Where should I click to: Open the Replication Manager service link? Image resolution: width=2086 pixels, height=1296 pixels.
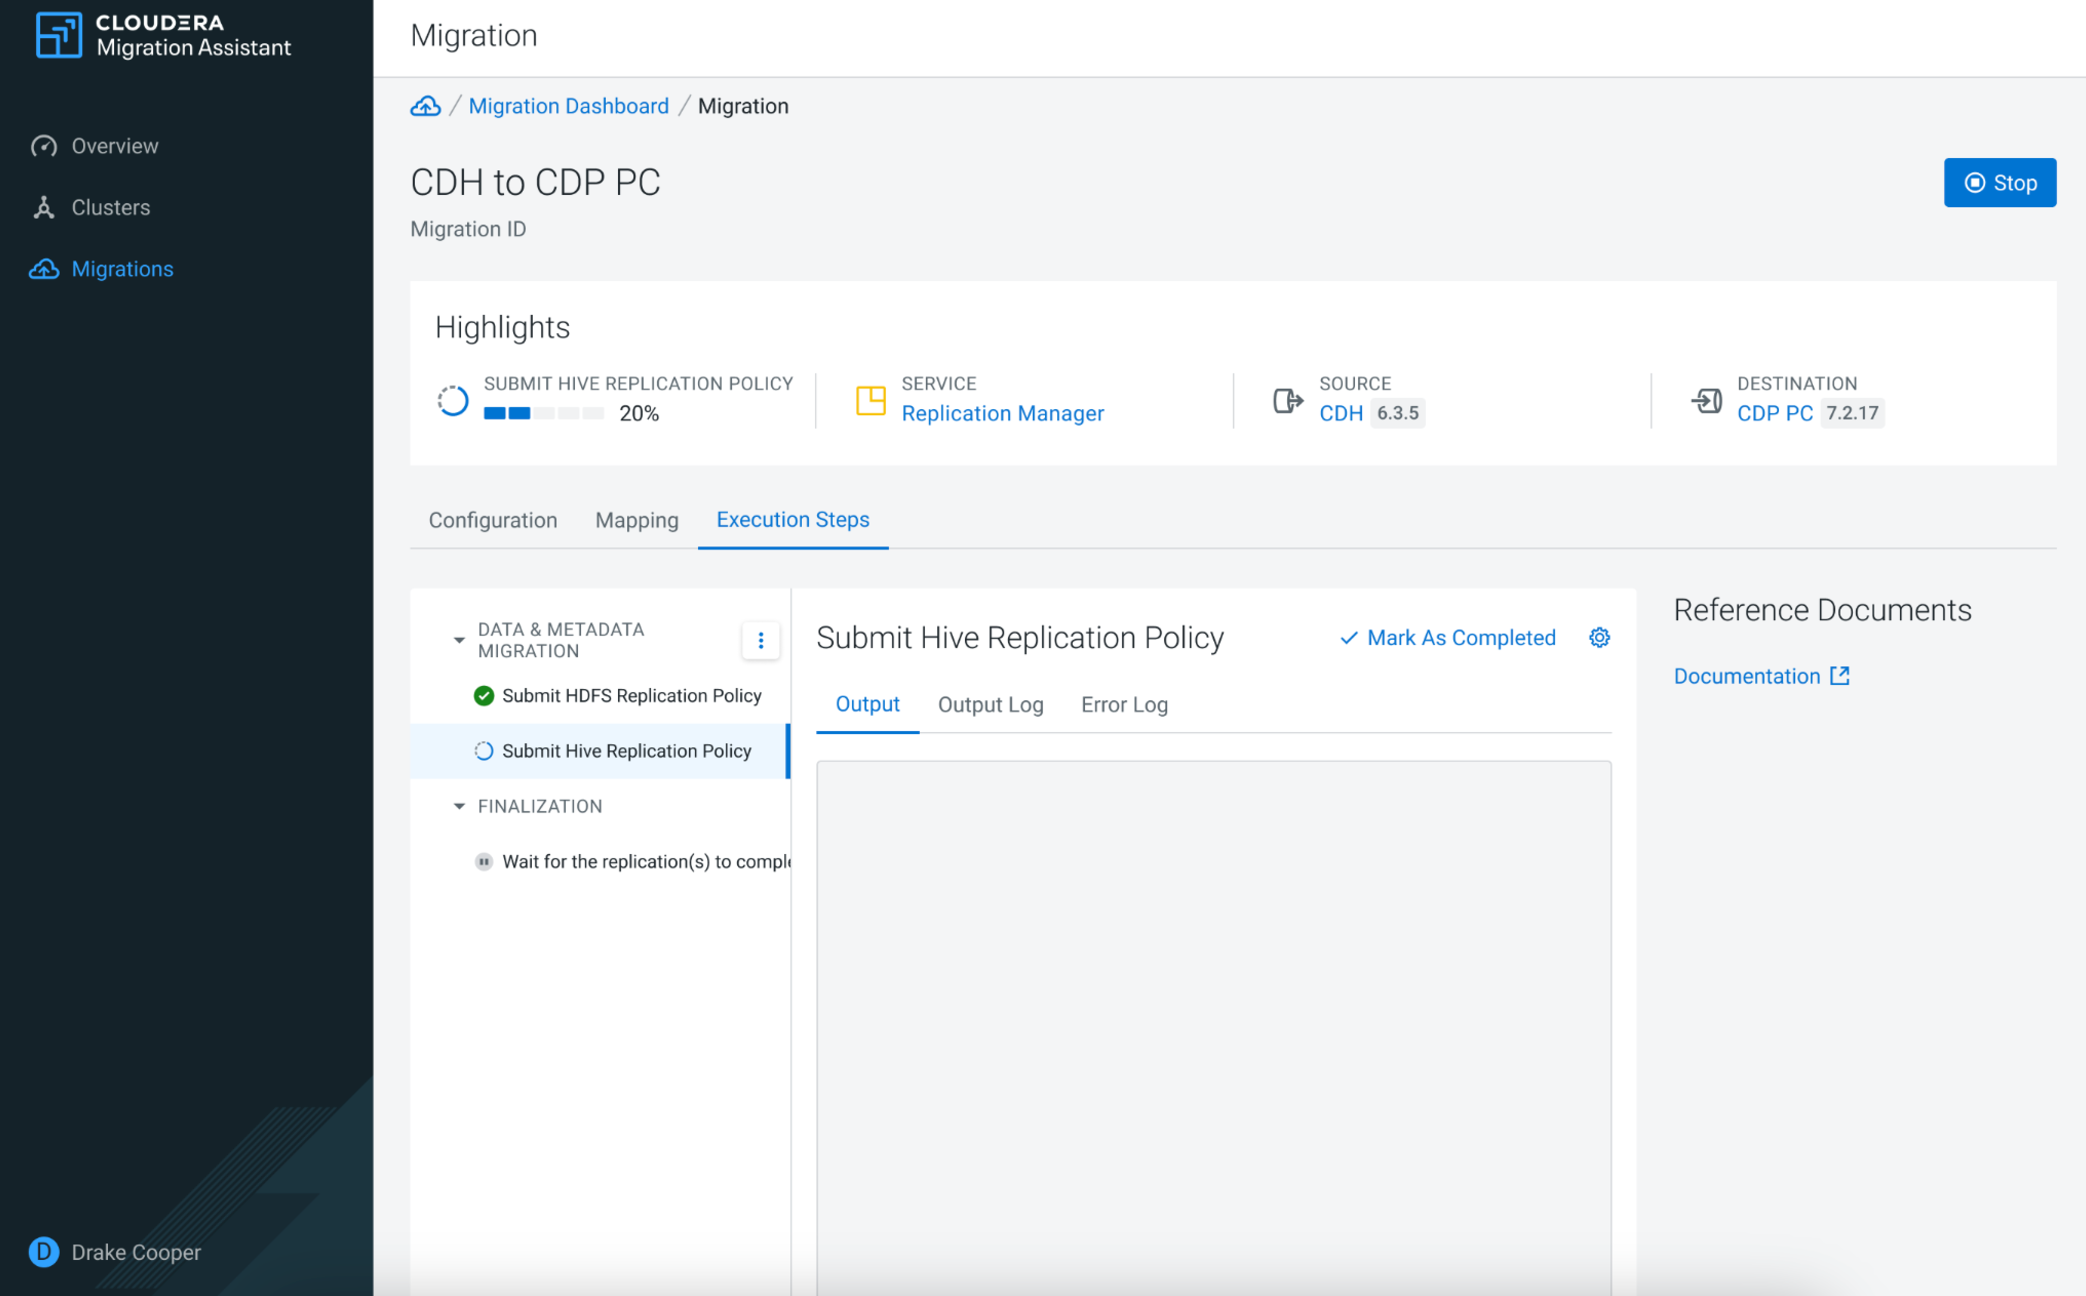(1002, 413)
